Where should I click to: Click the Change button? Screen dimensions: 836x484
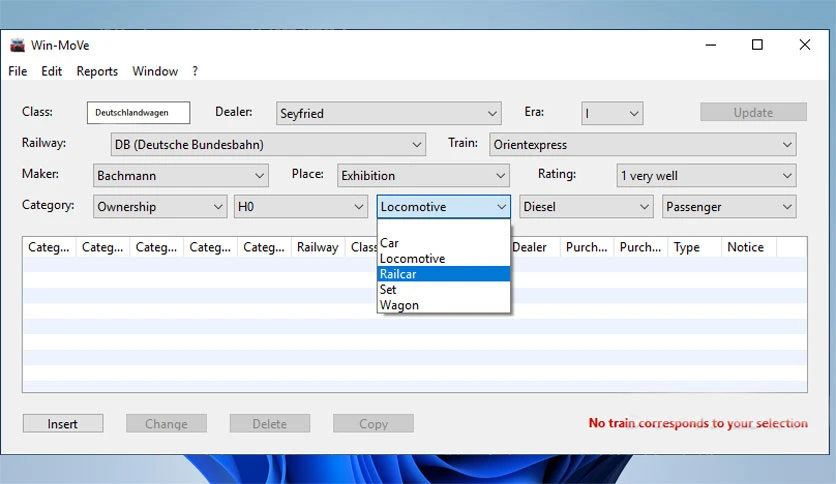[x=166, y=424]
